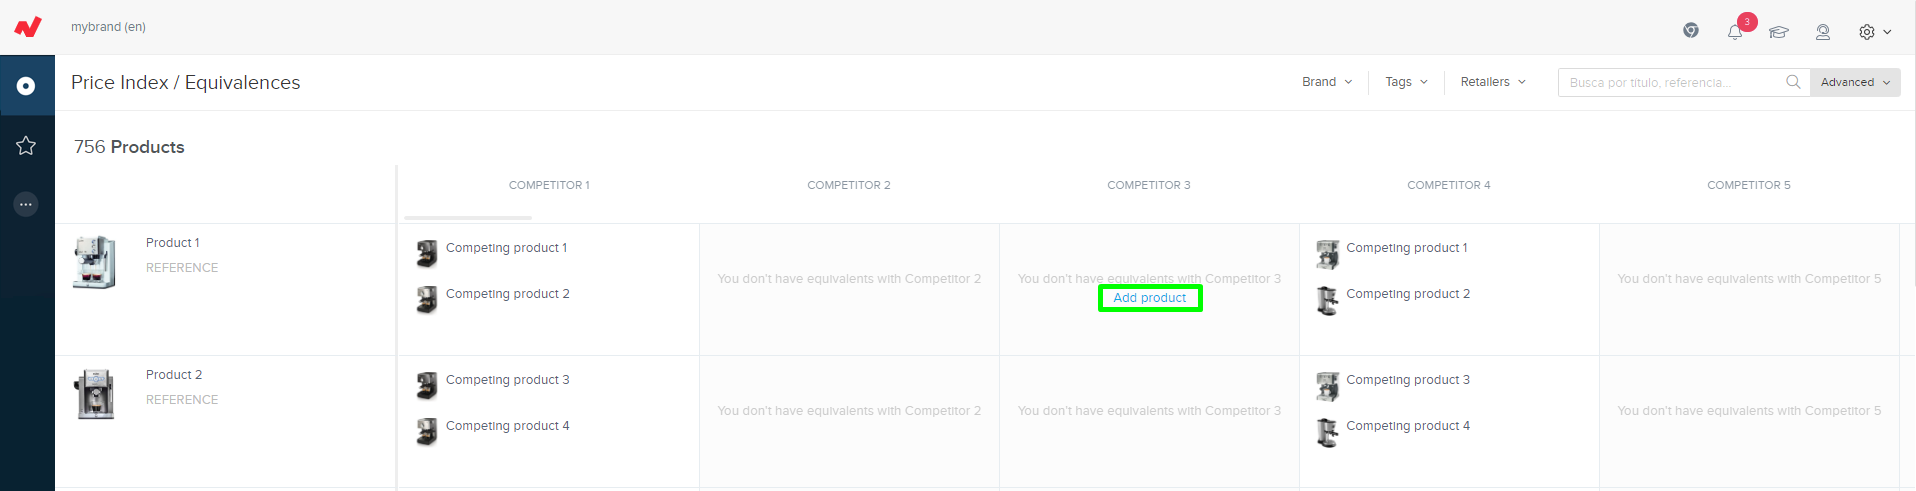The height and width of the screenshot is (491, 1916).
Task: Open Competing product 2 thumbnail under Competitor 1
Action: coord(427,300)
